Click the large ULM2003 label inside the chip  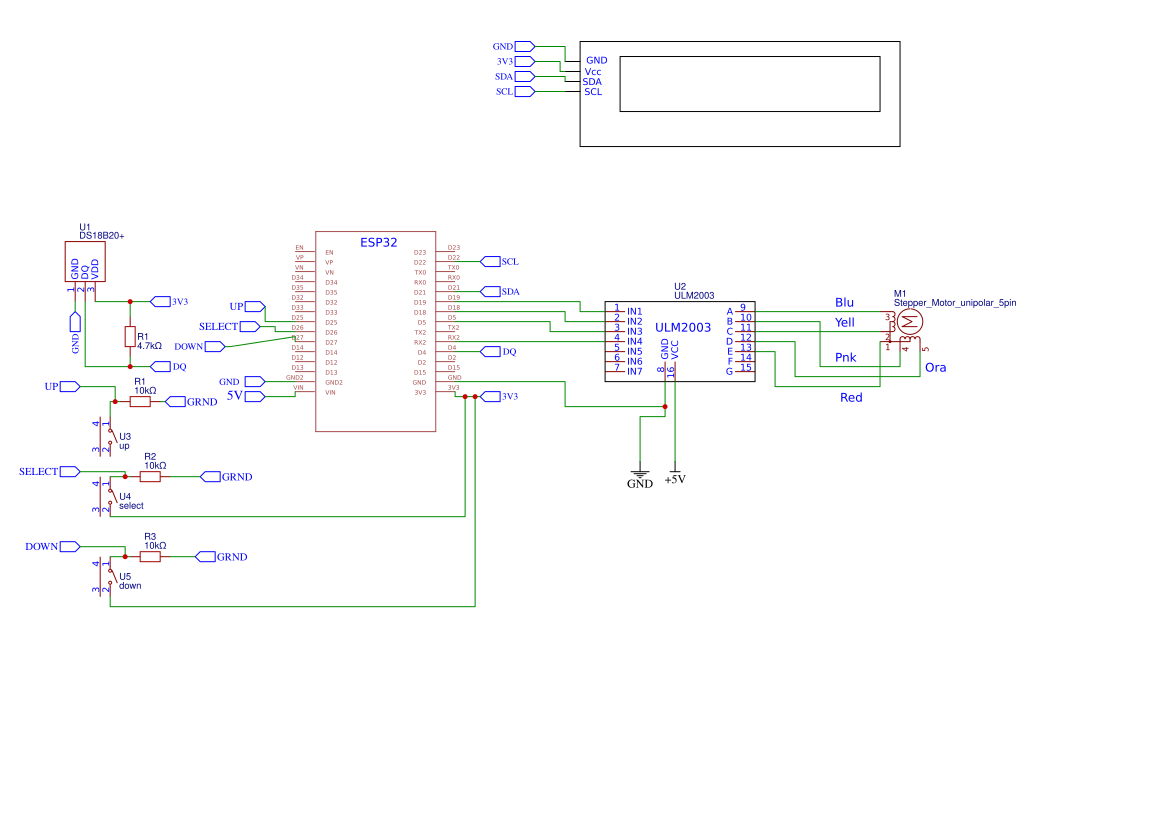coord(683,328)
